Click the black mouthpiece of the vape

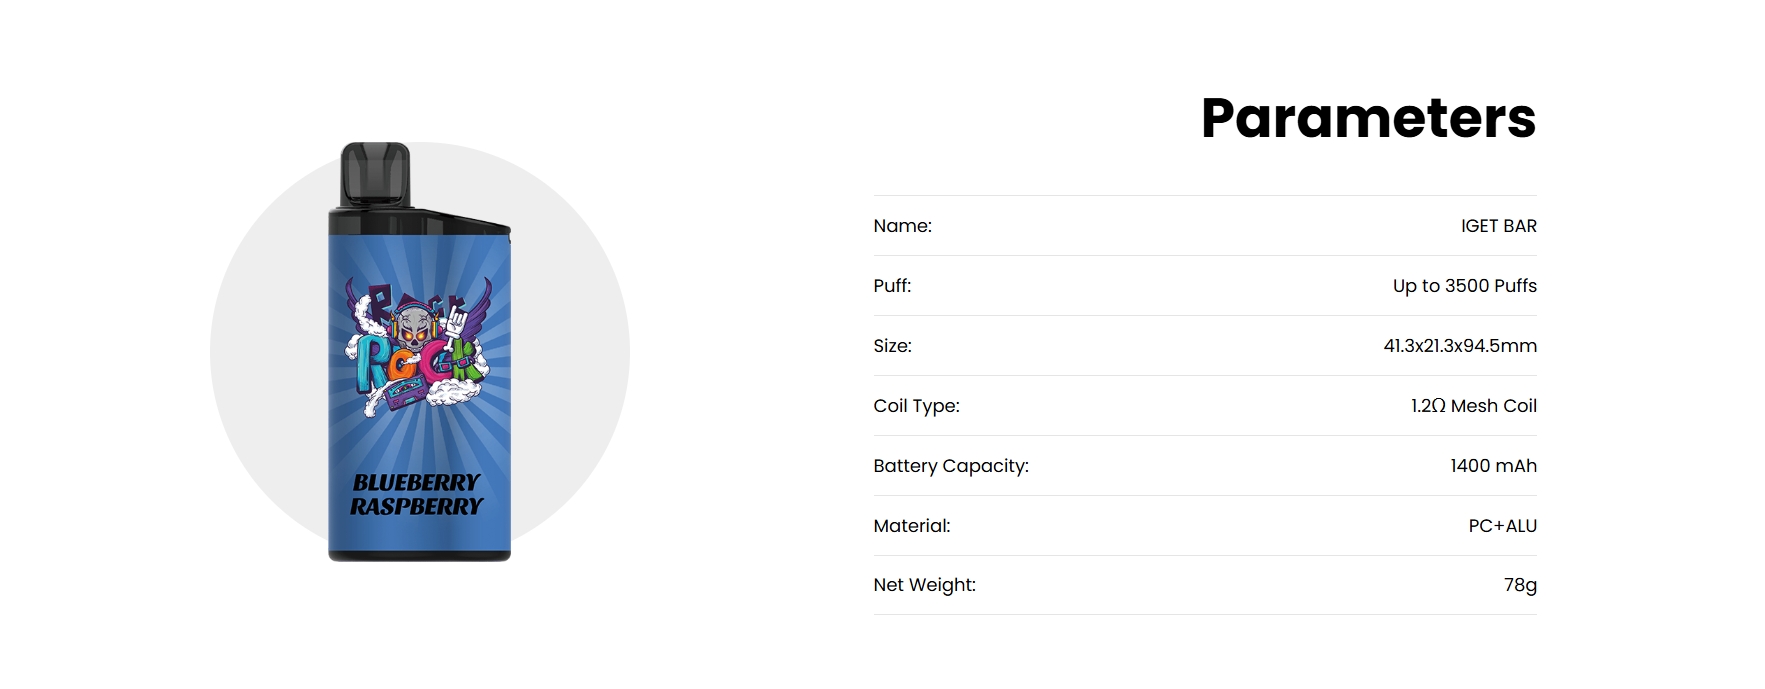click(375, 175)
